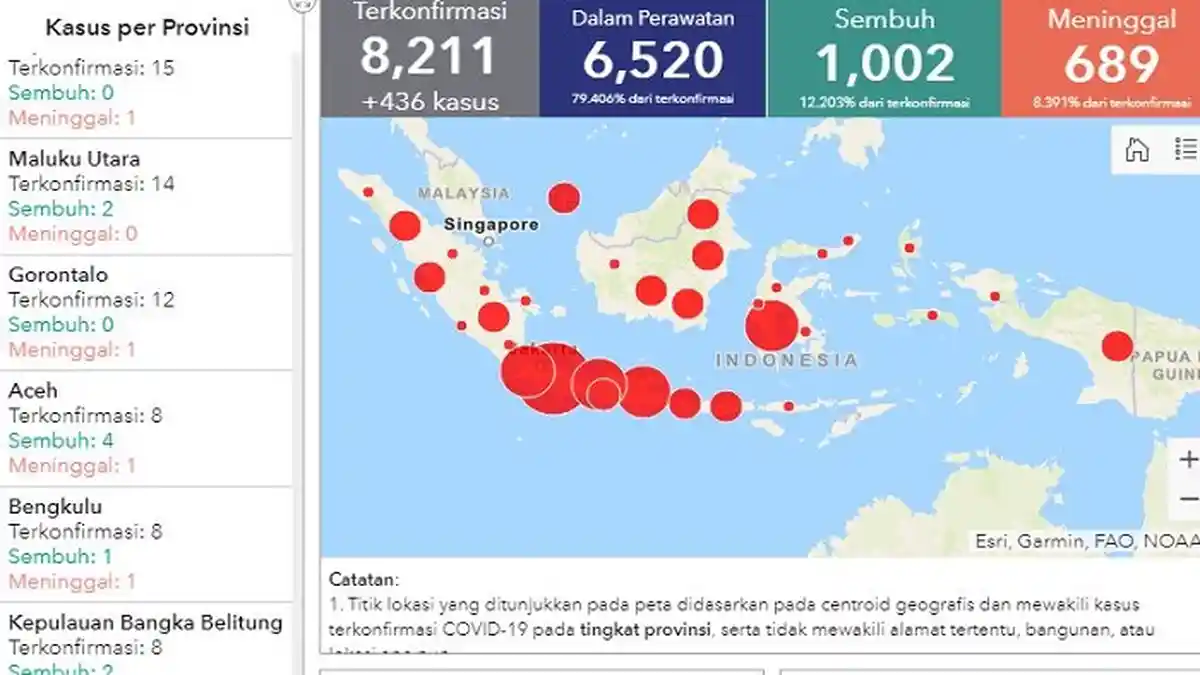Click the red circle on Papua
Viewport: 1200px width, 675px height.
point(1117,347)
